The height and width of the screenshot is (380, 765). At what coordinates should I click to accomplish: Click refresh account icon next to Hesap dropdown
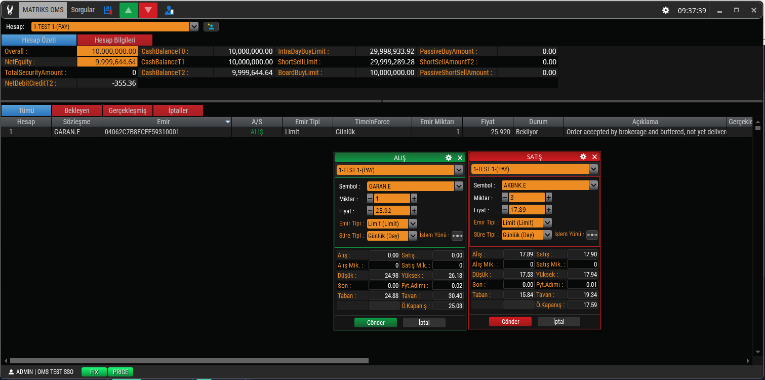(x=211, y=26)
